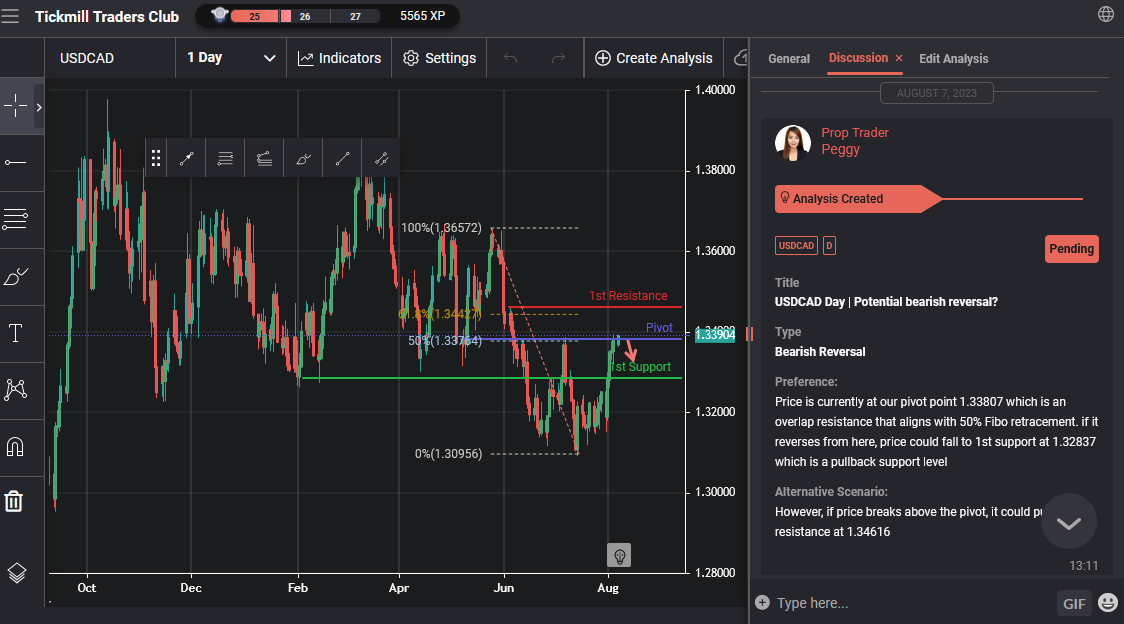Grab the floating toolbar drag handle
The image size is (1124, 624).
coord(156,159)
